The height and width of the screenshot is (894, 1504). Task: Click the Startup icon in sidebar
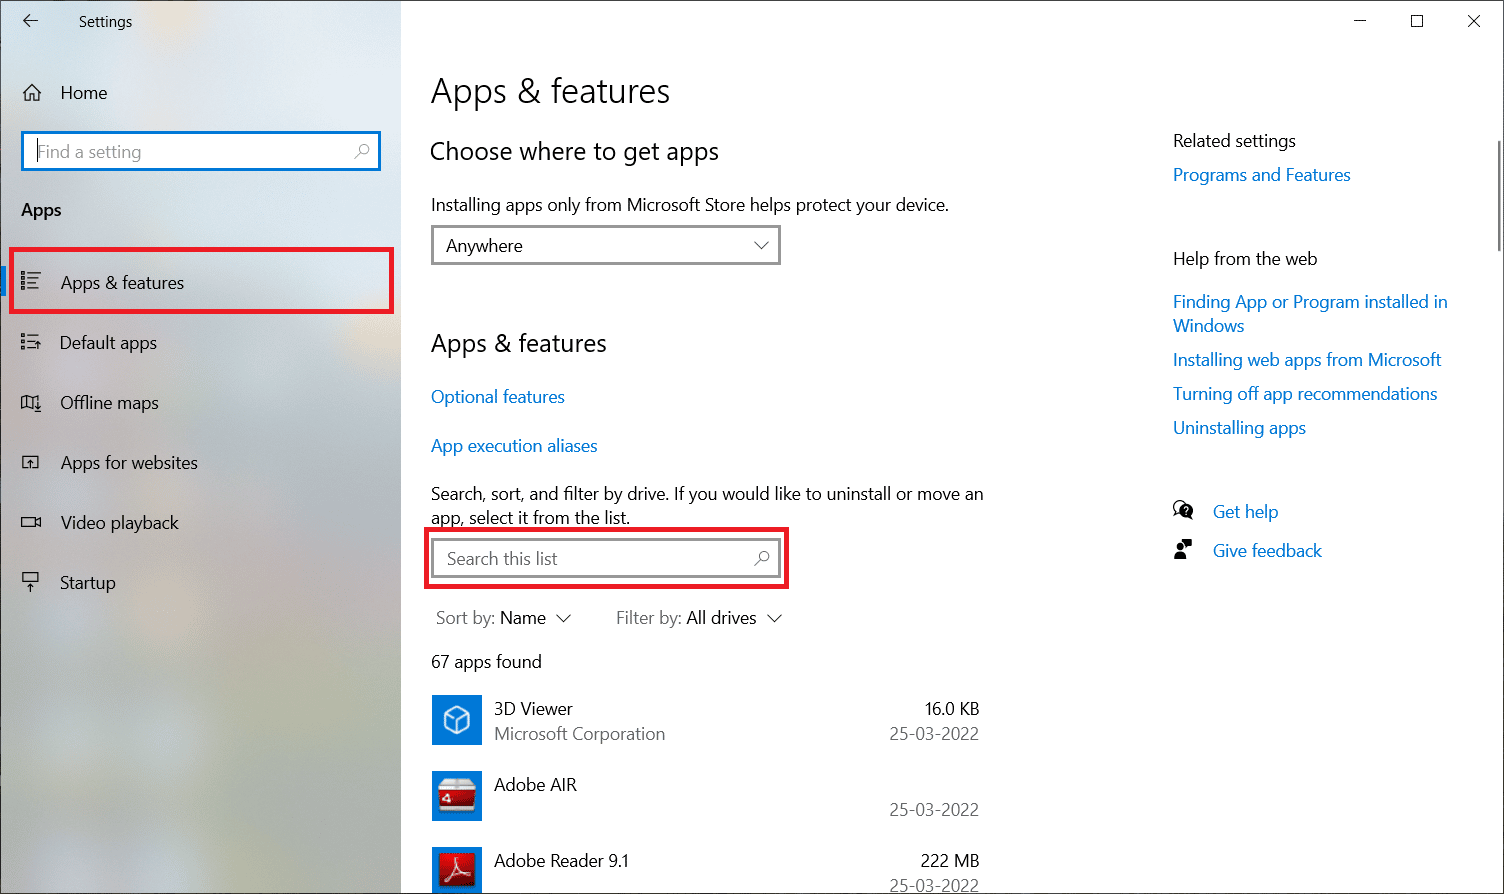[x=31, y=582]
